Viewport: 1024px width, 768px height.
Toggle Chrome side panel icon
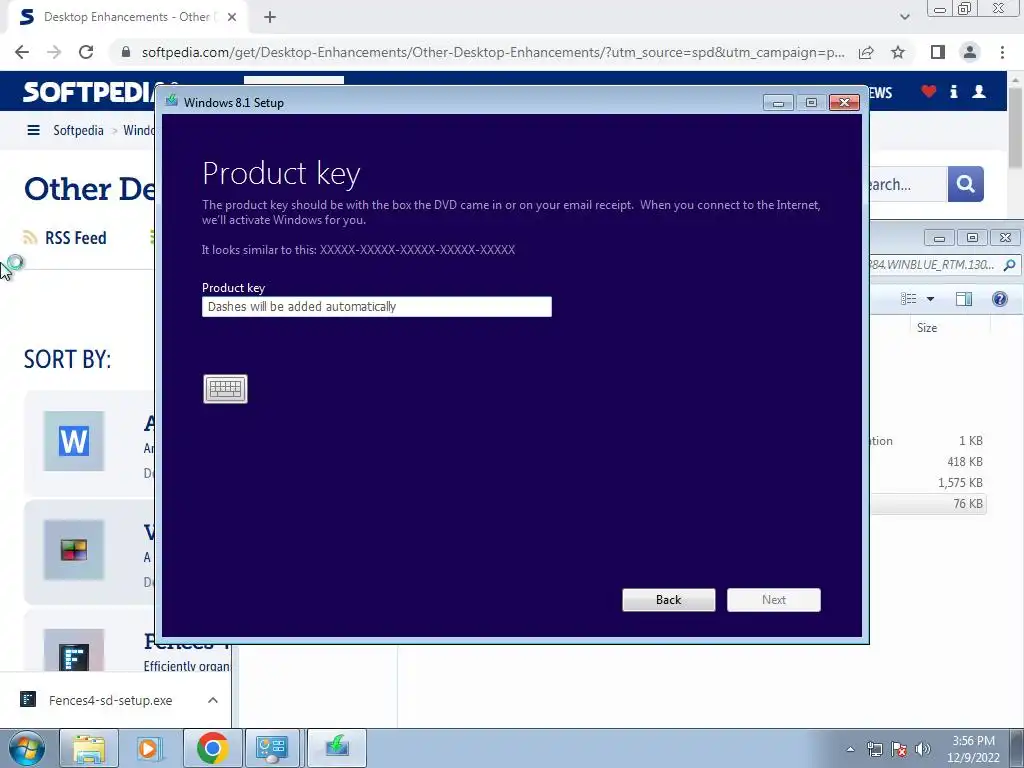[x=938, y=52]
